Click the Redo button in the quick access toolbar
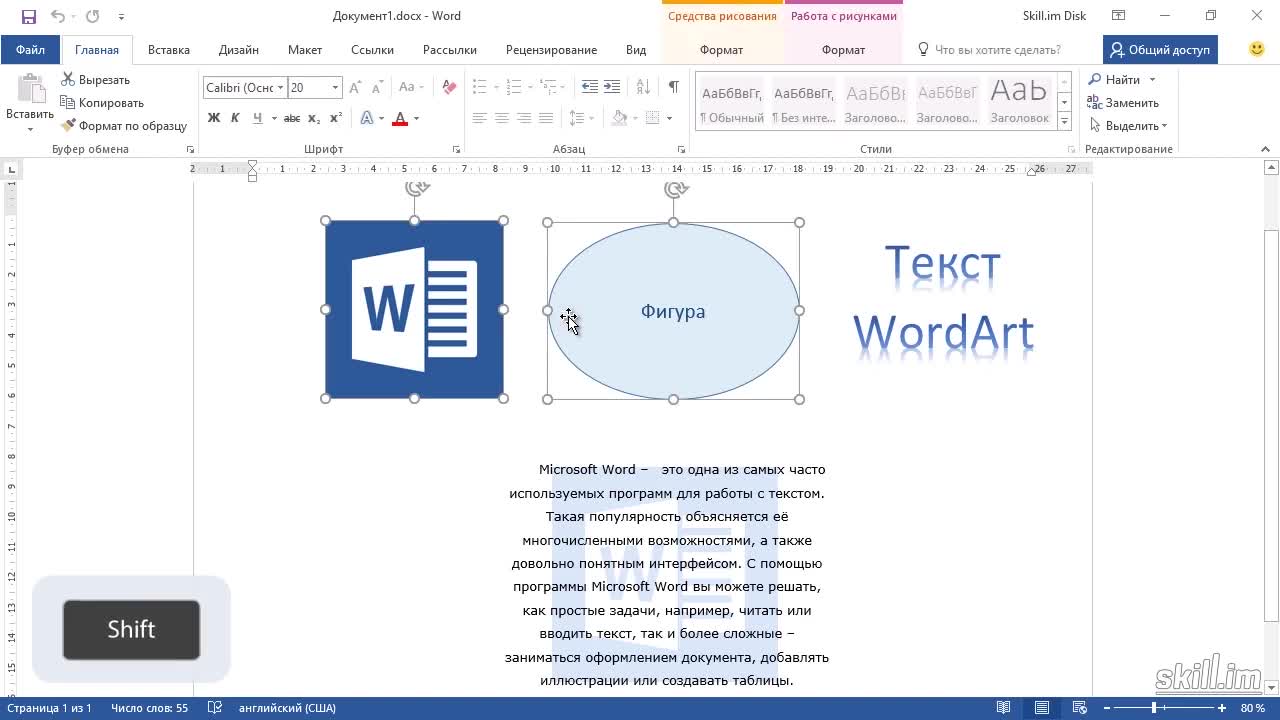Image resolution: width=1280 pixels, height=720 pixels. (x=93, y=16)
